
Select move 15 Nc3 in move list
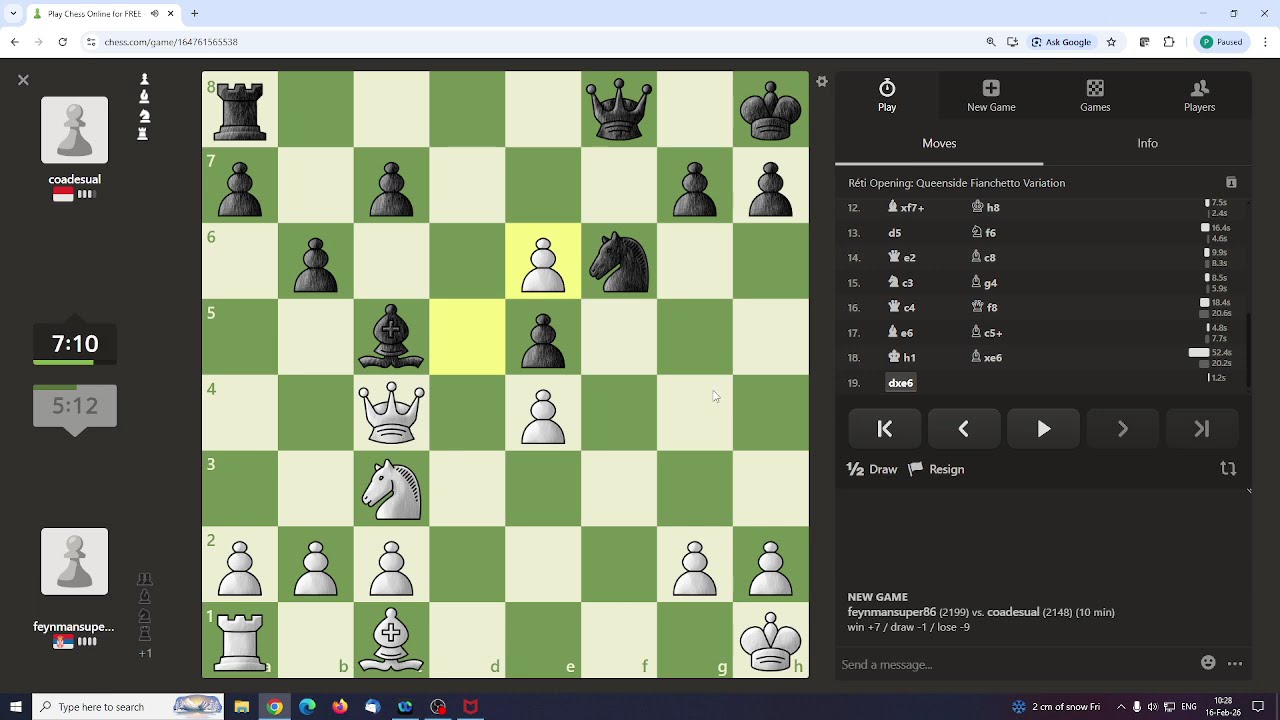click(901, 283)
